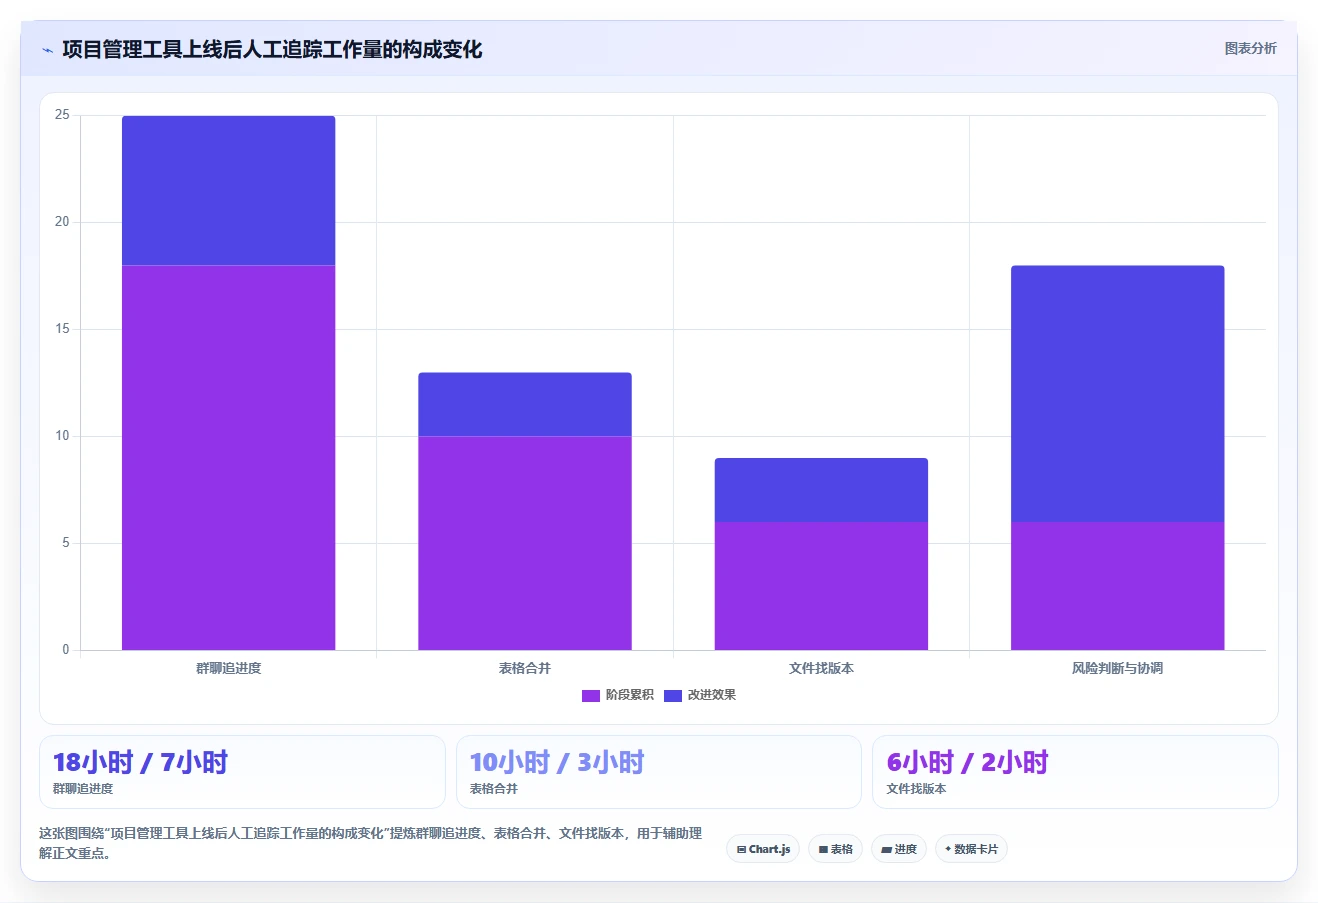Click the 风险判断与协调 x-axis label
1318x903 pixels.
1117,668
